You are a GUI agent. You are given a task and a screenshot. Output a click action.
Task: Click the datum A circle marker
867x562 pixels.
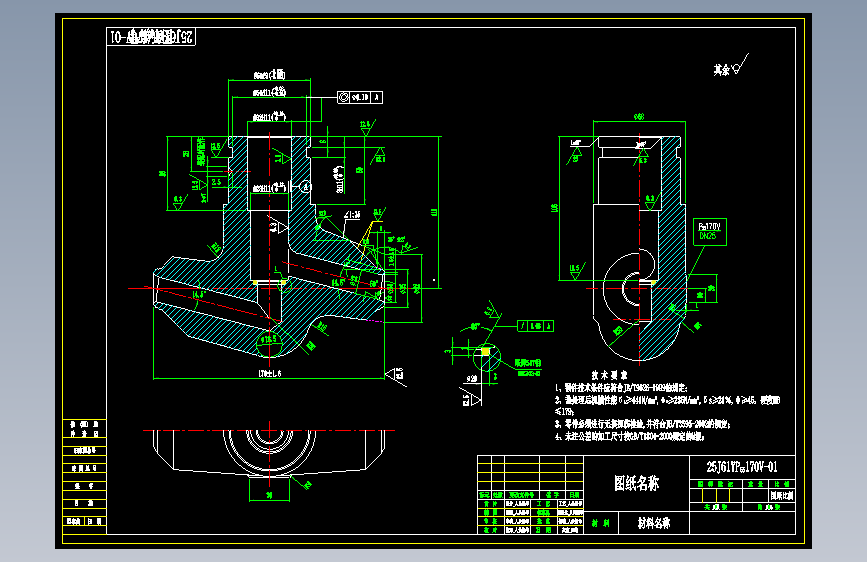click(x=305, y=187)
